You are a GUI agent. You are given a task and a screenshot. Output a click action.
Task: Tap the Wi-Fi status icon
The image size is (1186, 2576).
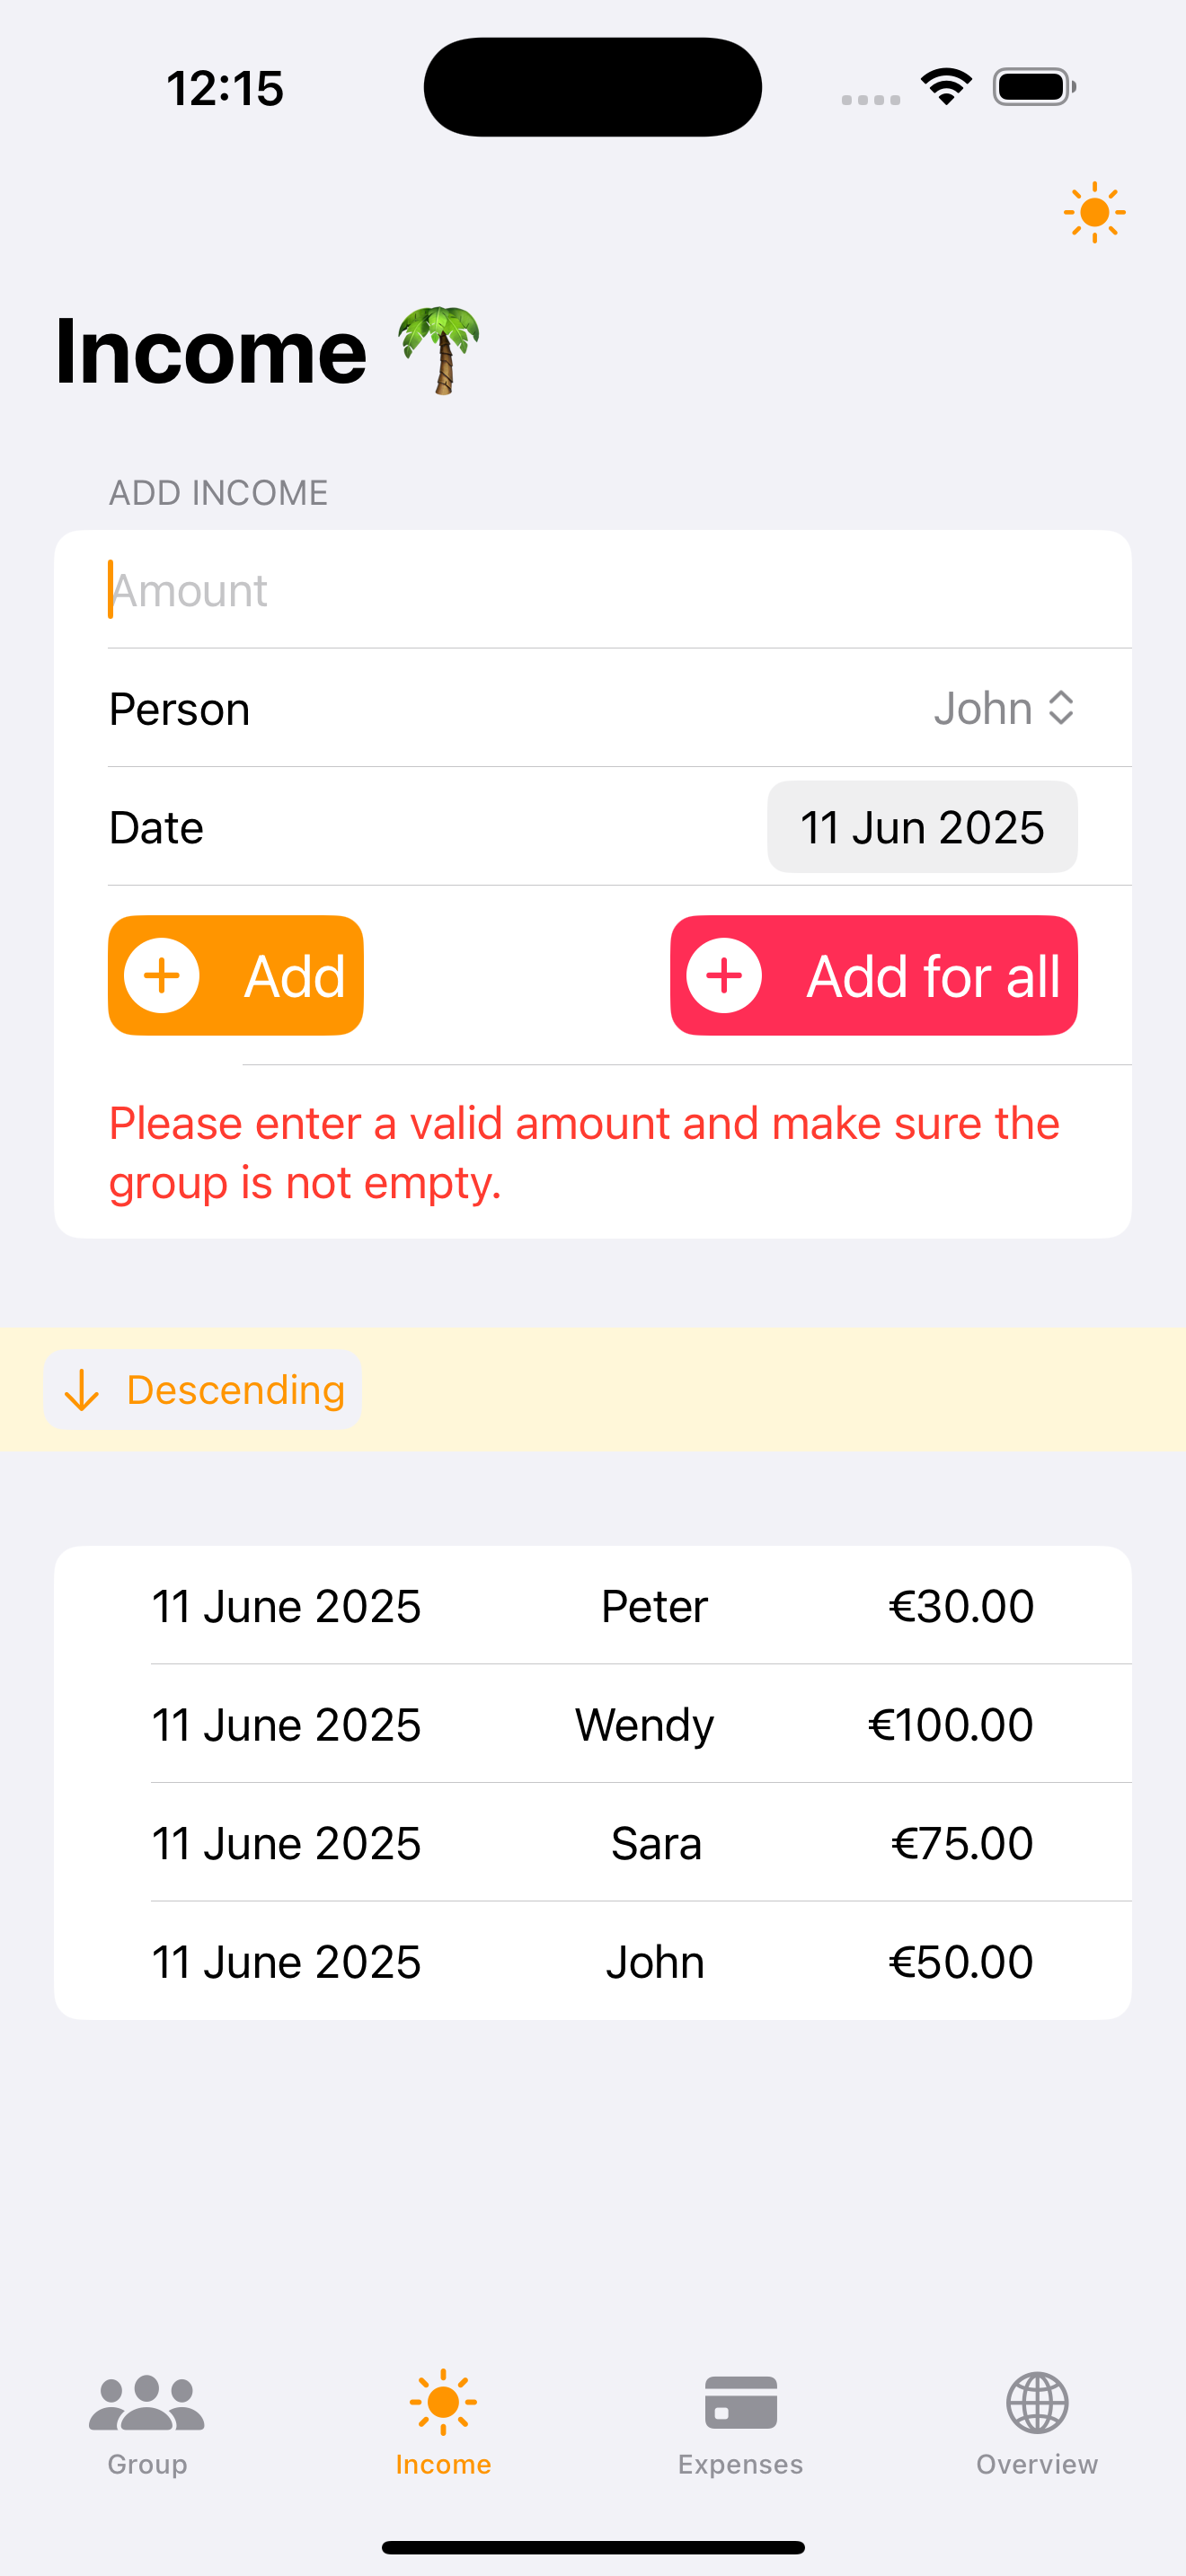946,86
